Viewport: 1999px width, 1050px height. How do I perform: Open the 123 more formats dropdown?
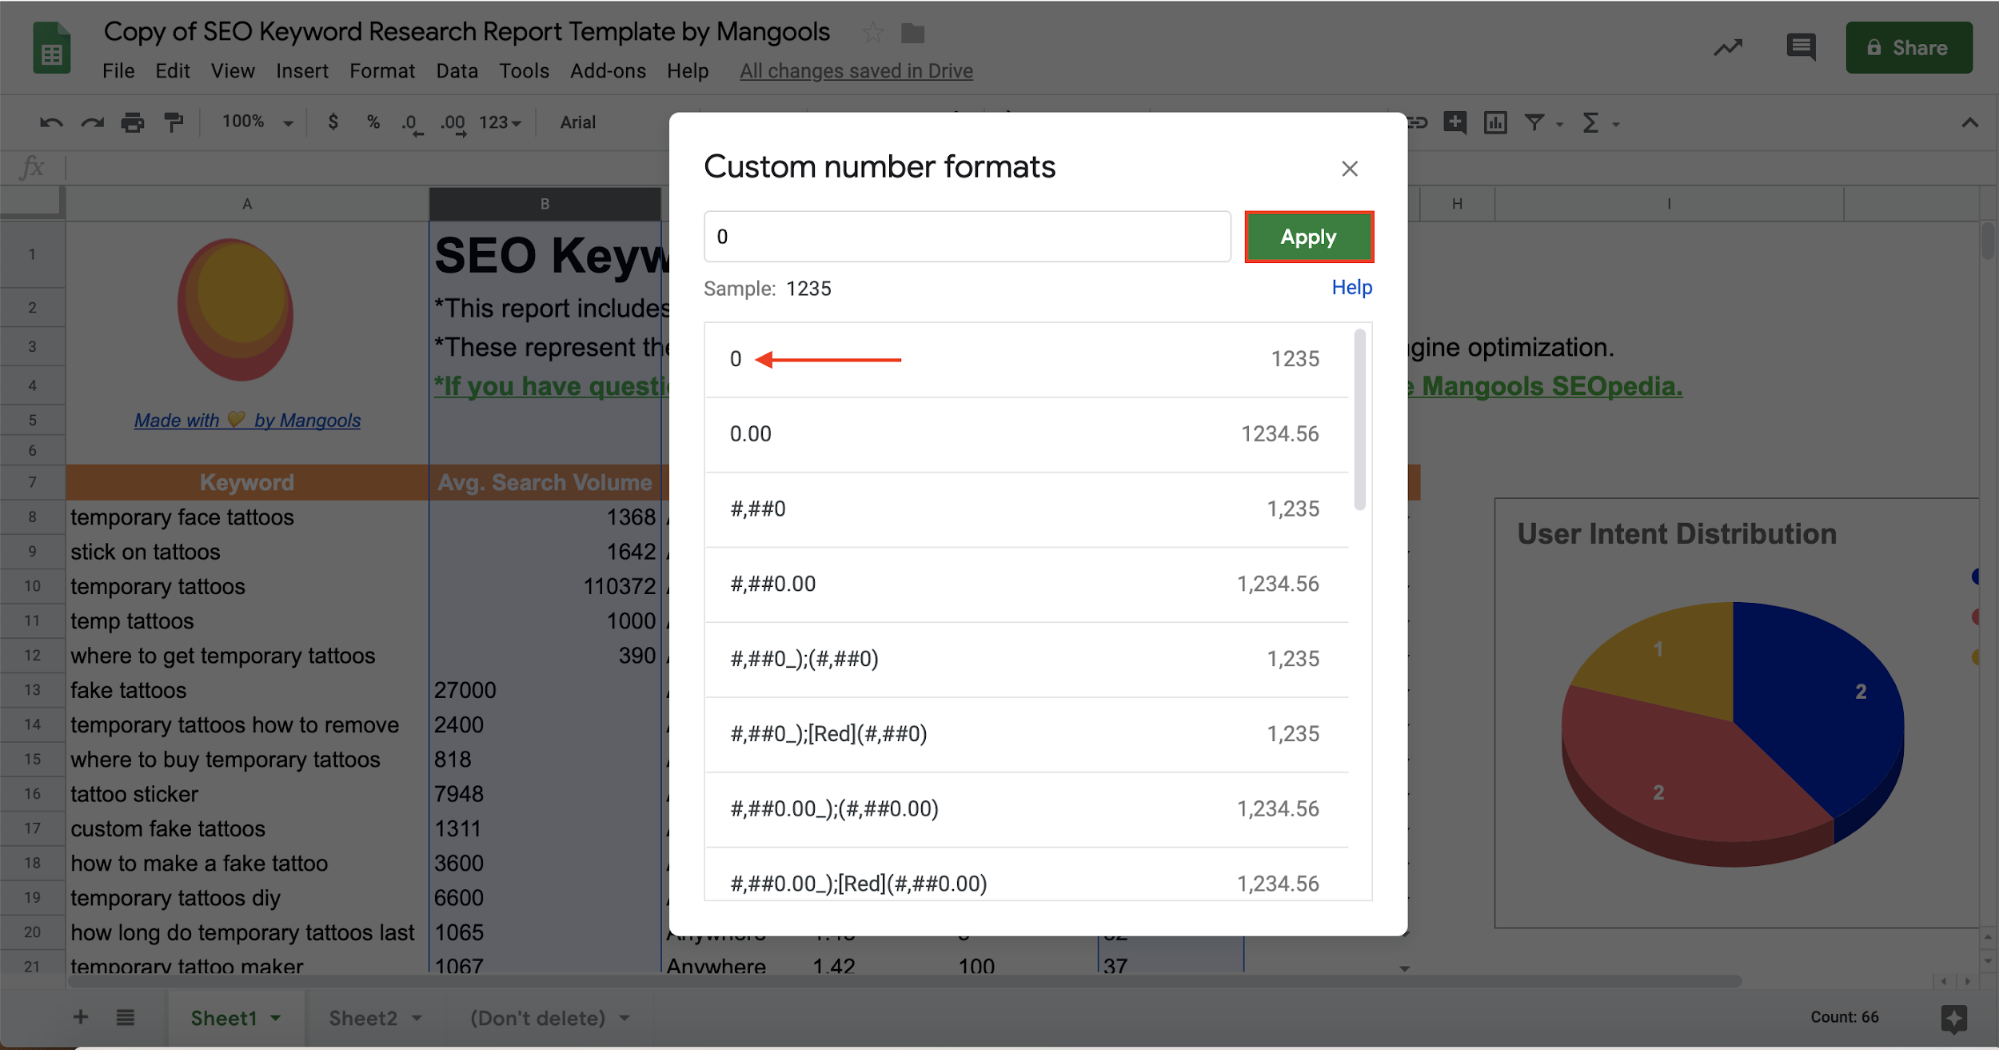coord(500,122)
